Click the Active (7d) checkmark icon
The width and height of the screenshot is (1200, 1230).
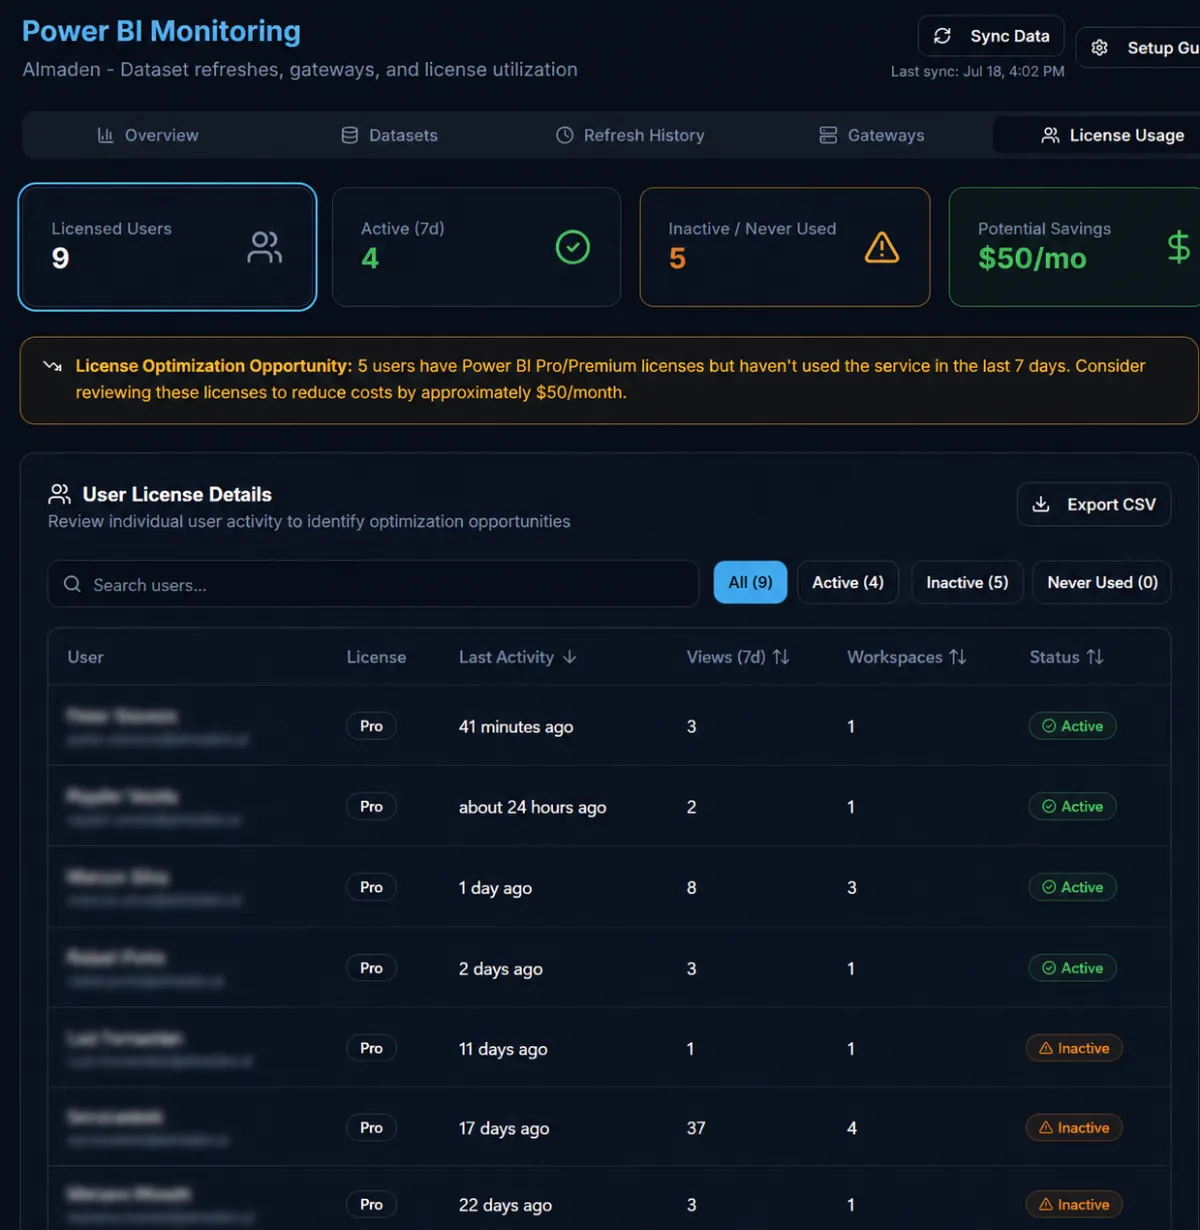coord(573,247)
